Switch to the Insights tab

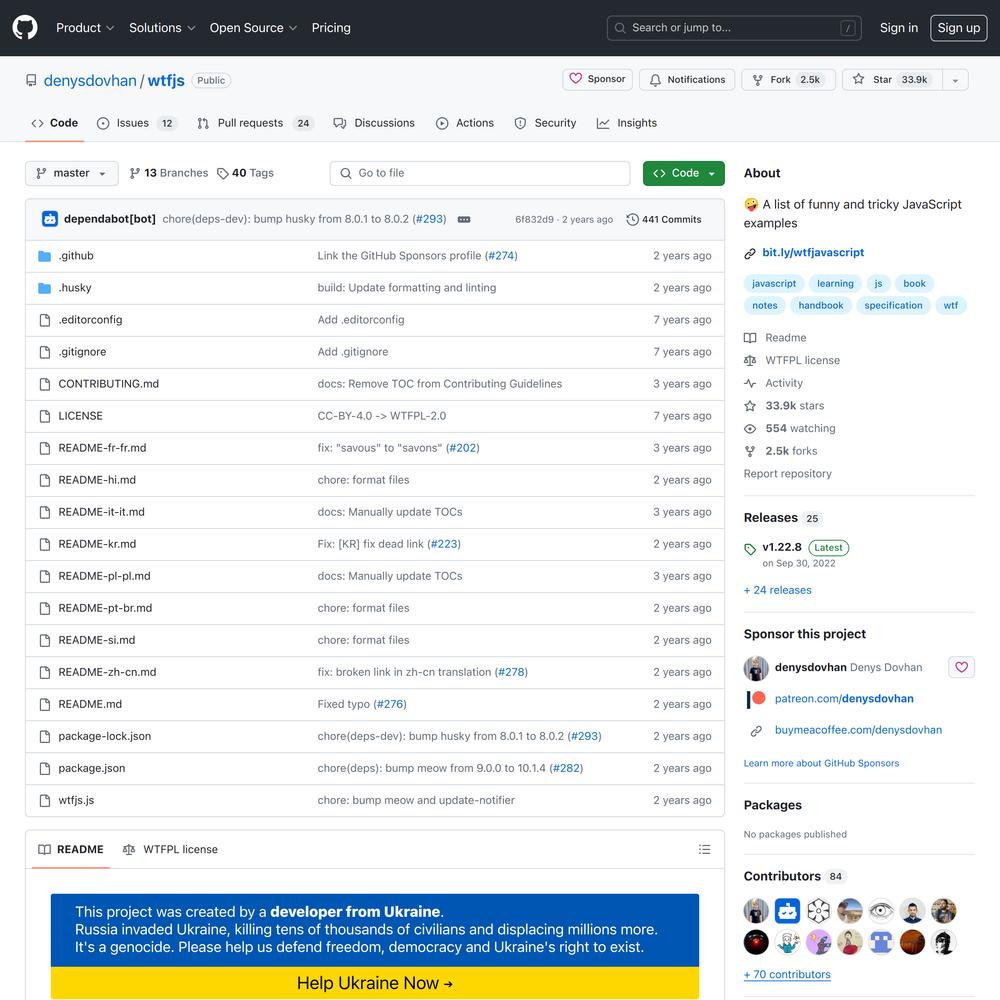coord(626,123)
